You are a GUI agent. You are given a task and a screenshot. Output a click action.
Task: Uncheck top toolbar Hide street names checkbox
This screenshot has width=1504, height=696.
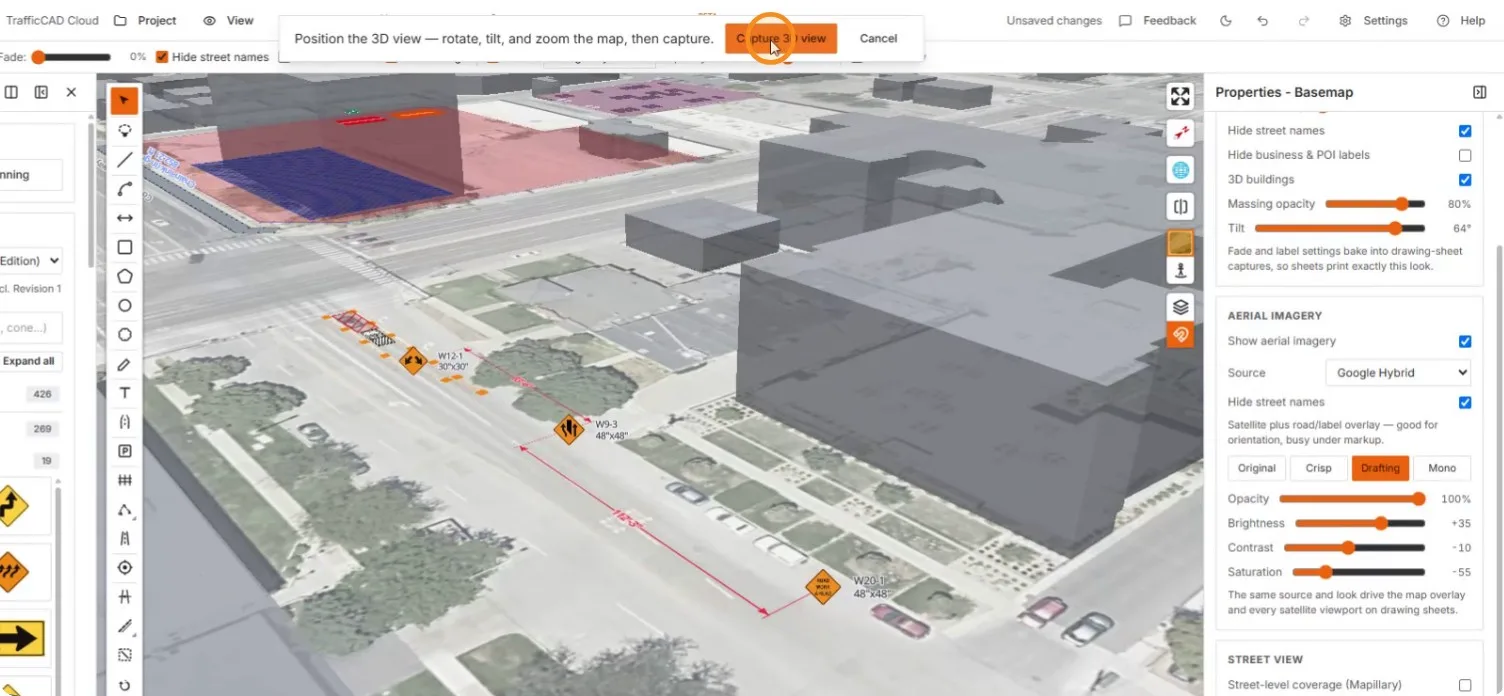point(162,57)
